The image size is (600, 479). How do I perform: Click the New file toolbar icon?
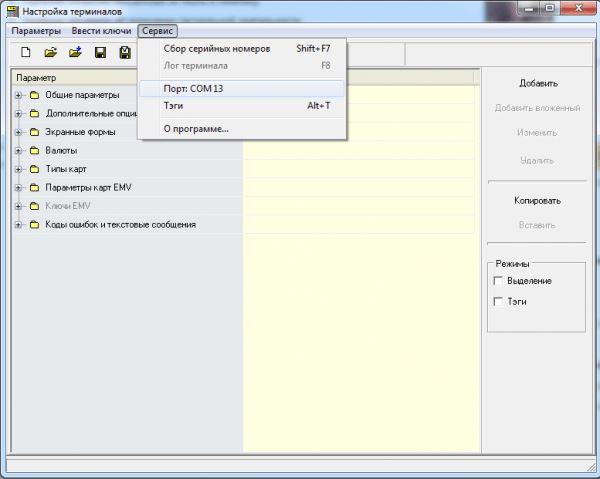coord(26,52)
